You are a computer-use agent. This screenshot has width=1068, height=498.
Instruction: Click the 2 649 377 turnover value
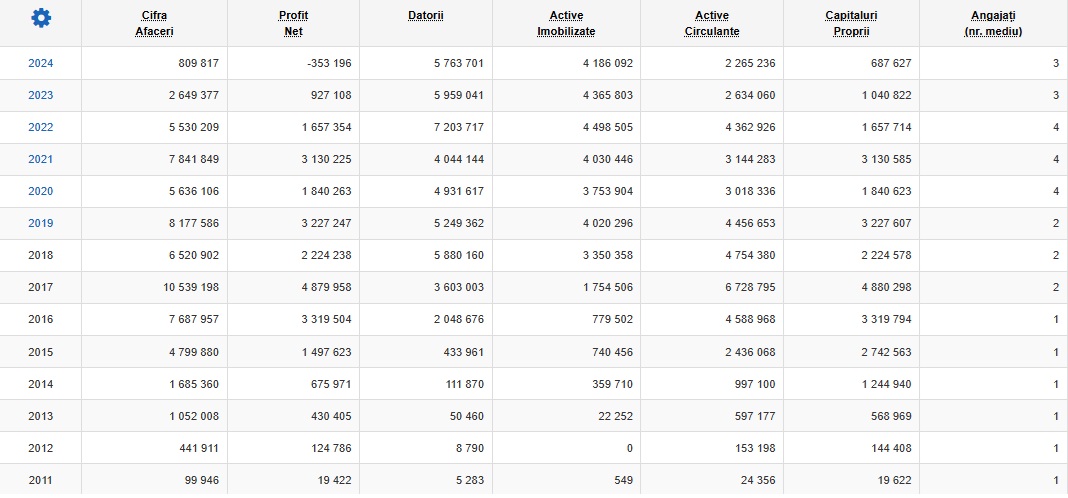point(193,95)
